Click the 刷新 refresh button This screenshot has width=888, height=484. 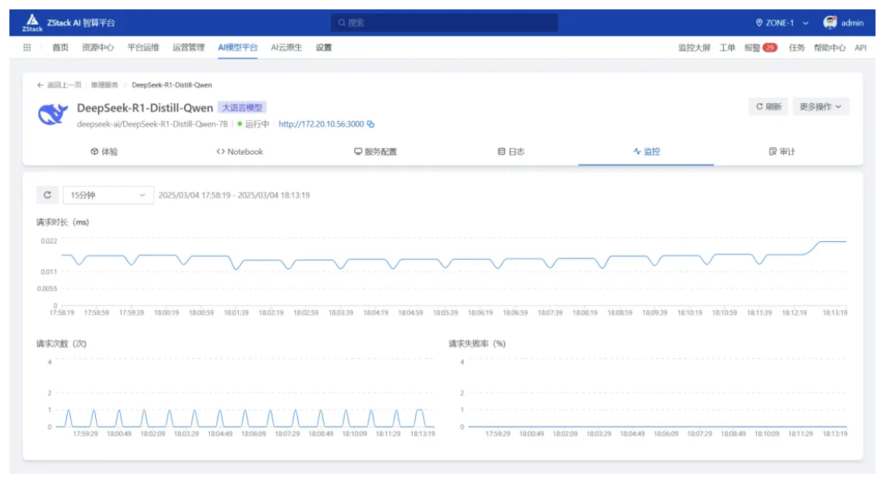click(x=768, y=106)
